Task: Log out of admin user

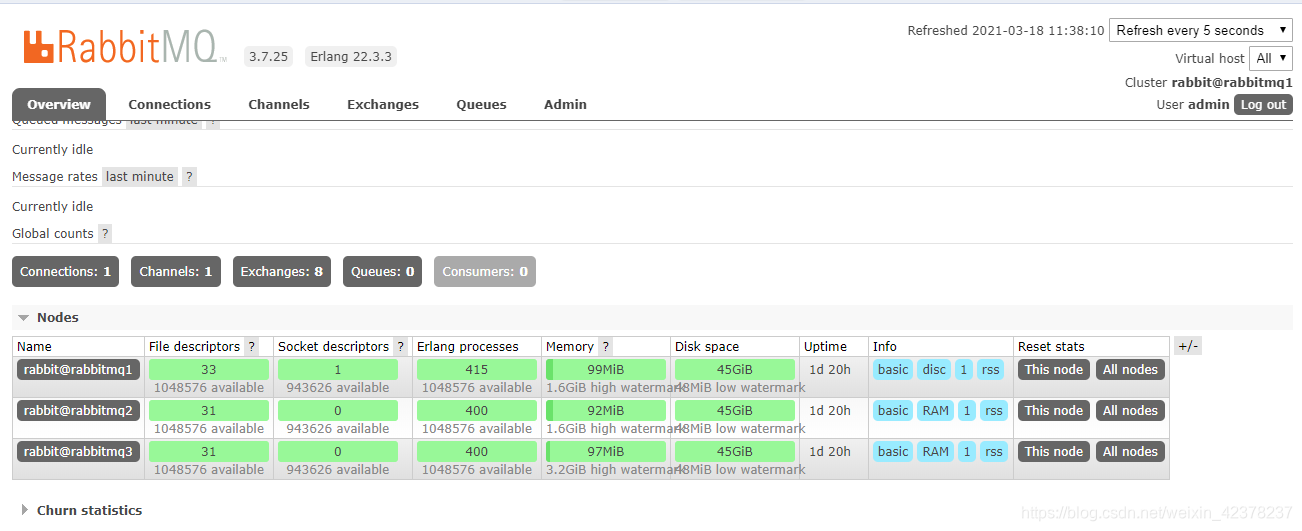Action: 1263,104
